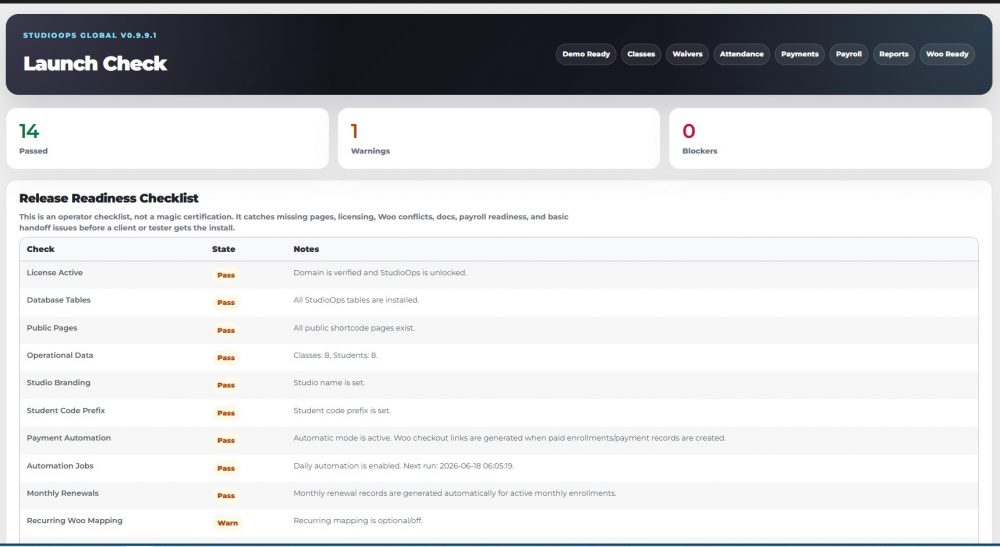Click the 1 Warnings summary card
The height and width of the screenshot is (547, 1000).
499,138
